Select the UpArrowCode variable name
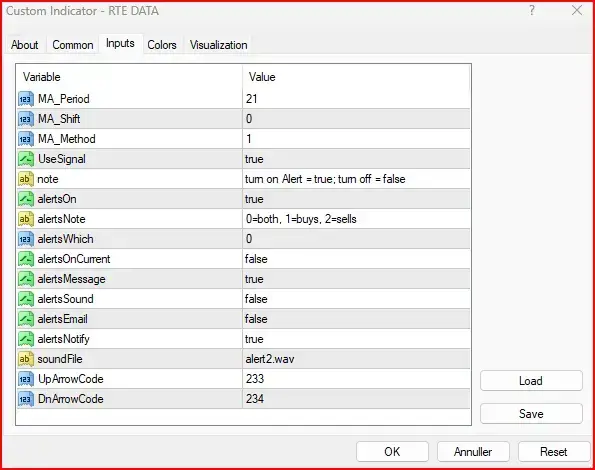The height and width of the screenshot is (470, 595). [71, 379]
